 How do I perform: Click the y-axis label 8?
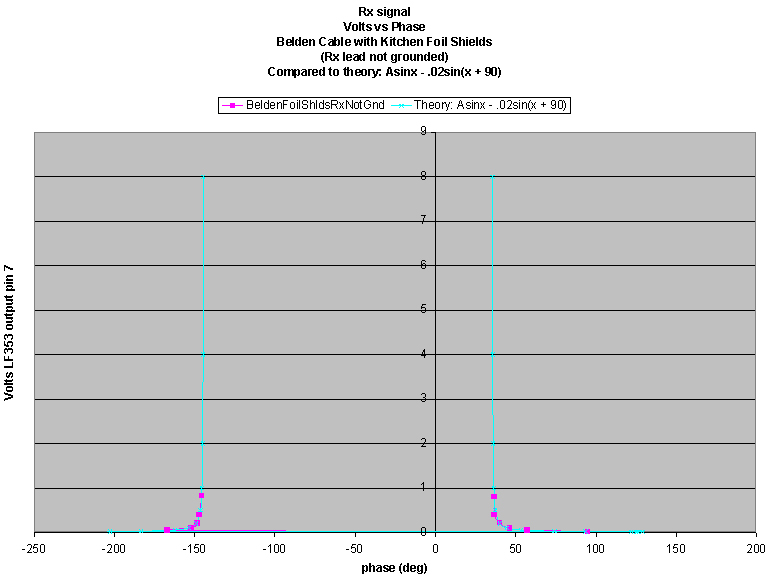click(423, 176)
